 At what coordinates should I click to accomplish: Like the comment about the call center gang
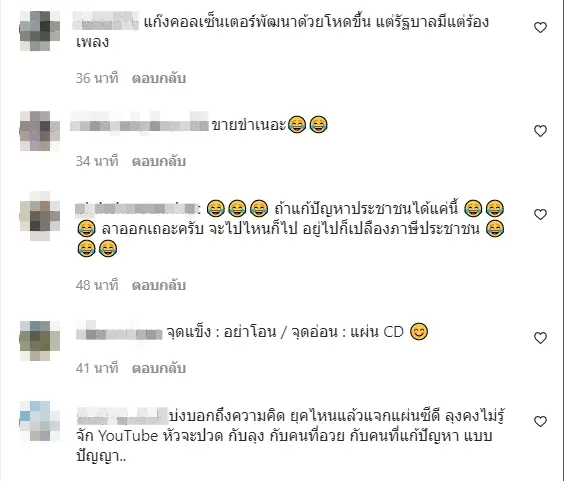pos(540,27)
